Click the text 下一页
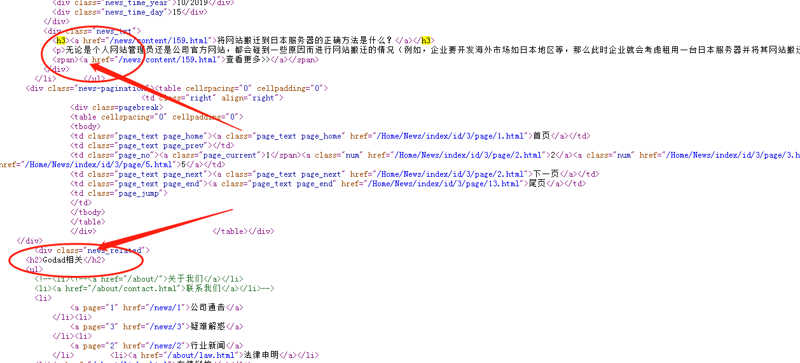The height and width of the screenshot is (363, 800). click(x=545, y=174)
